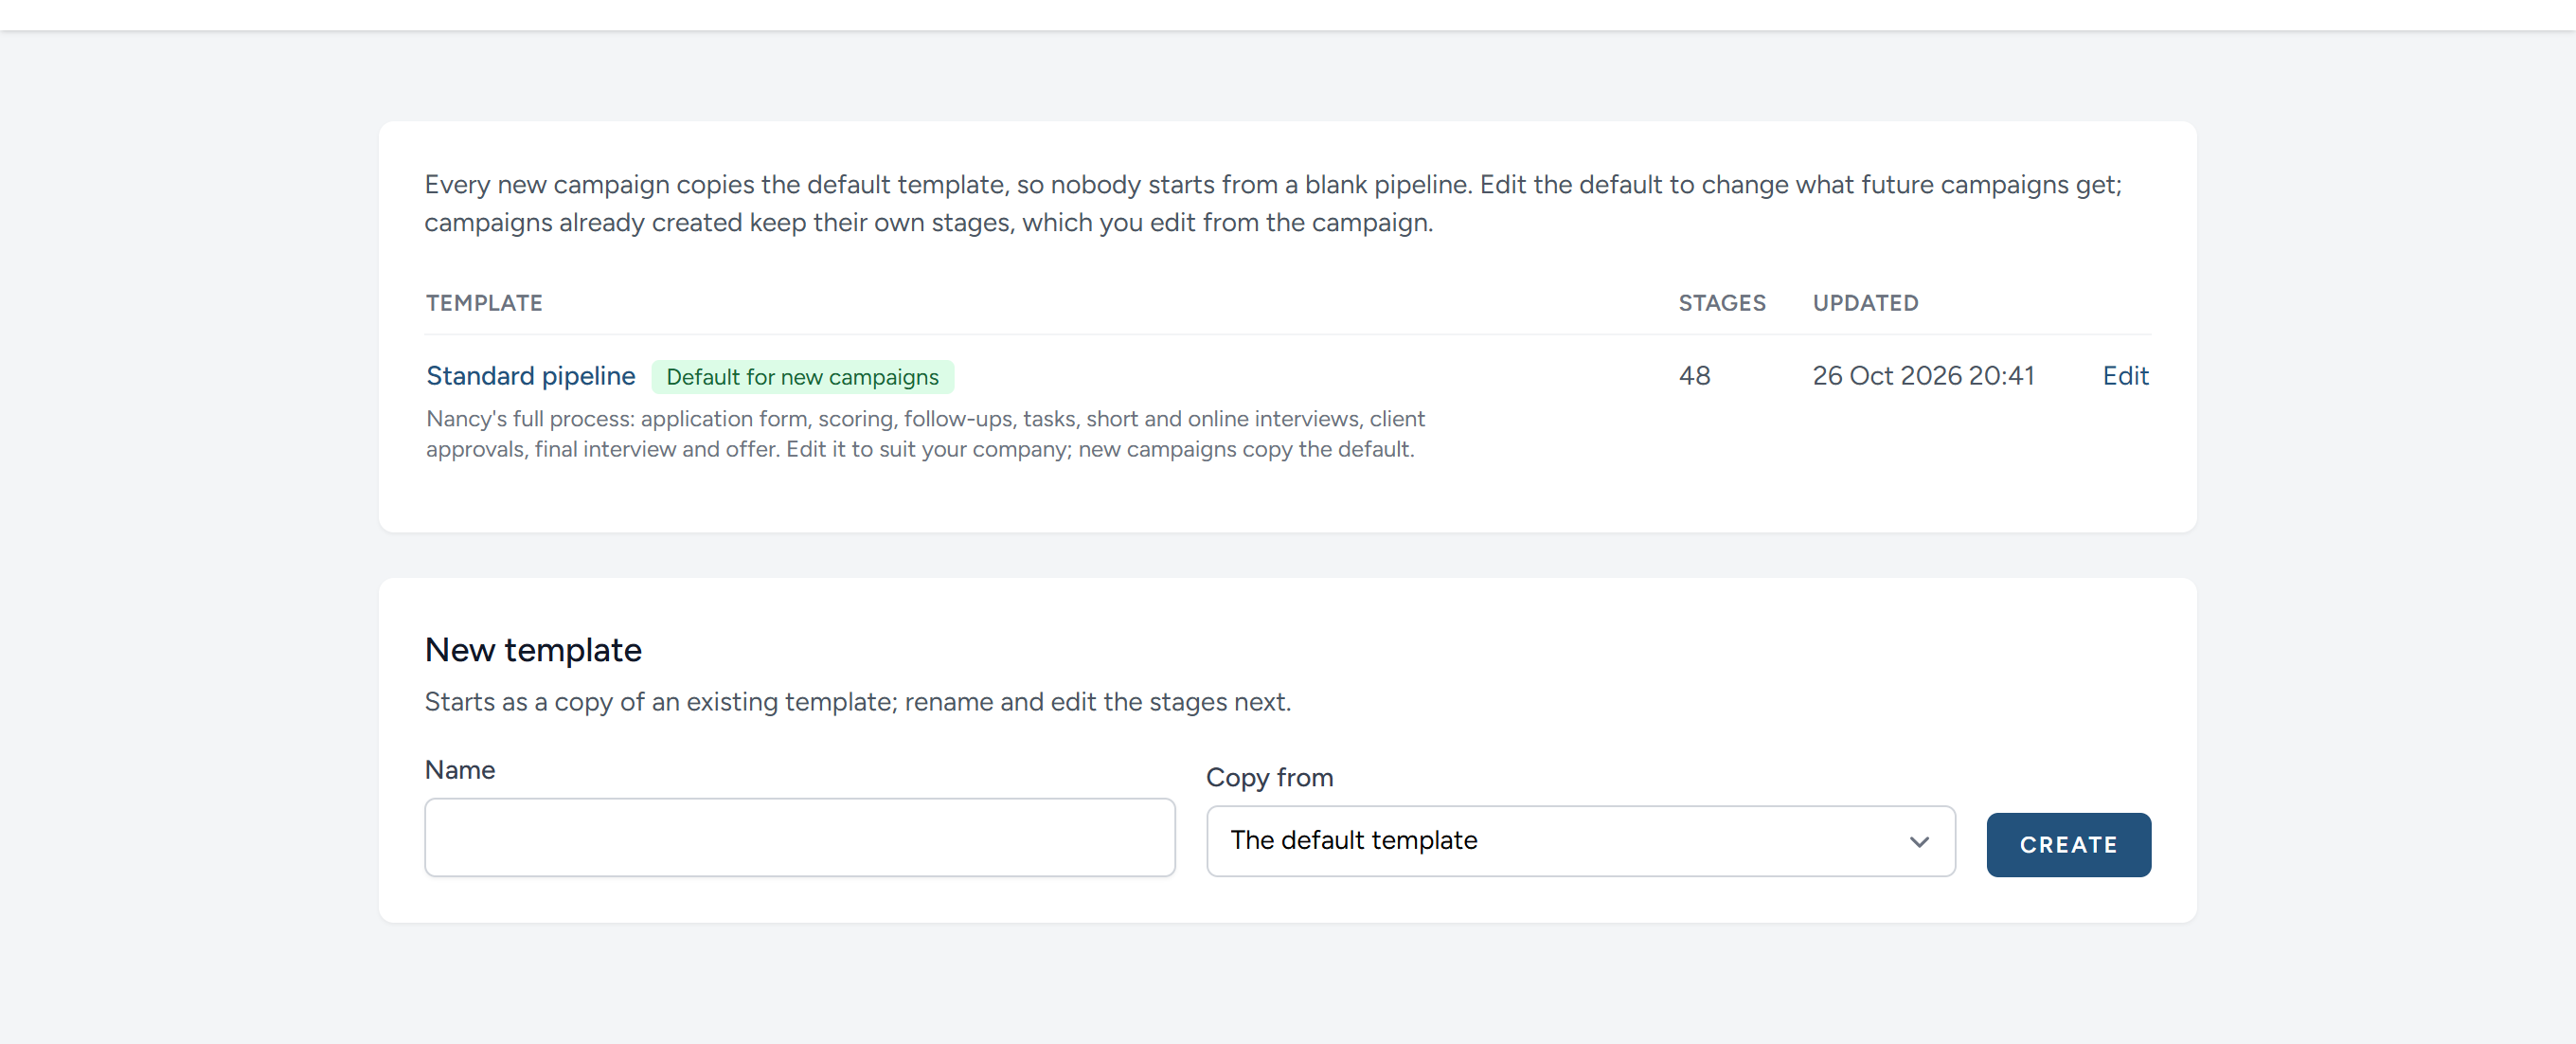
Task: Click the stages count 48
Action: click(1694, 376)
